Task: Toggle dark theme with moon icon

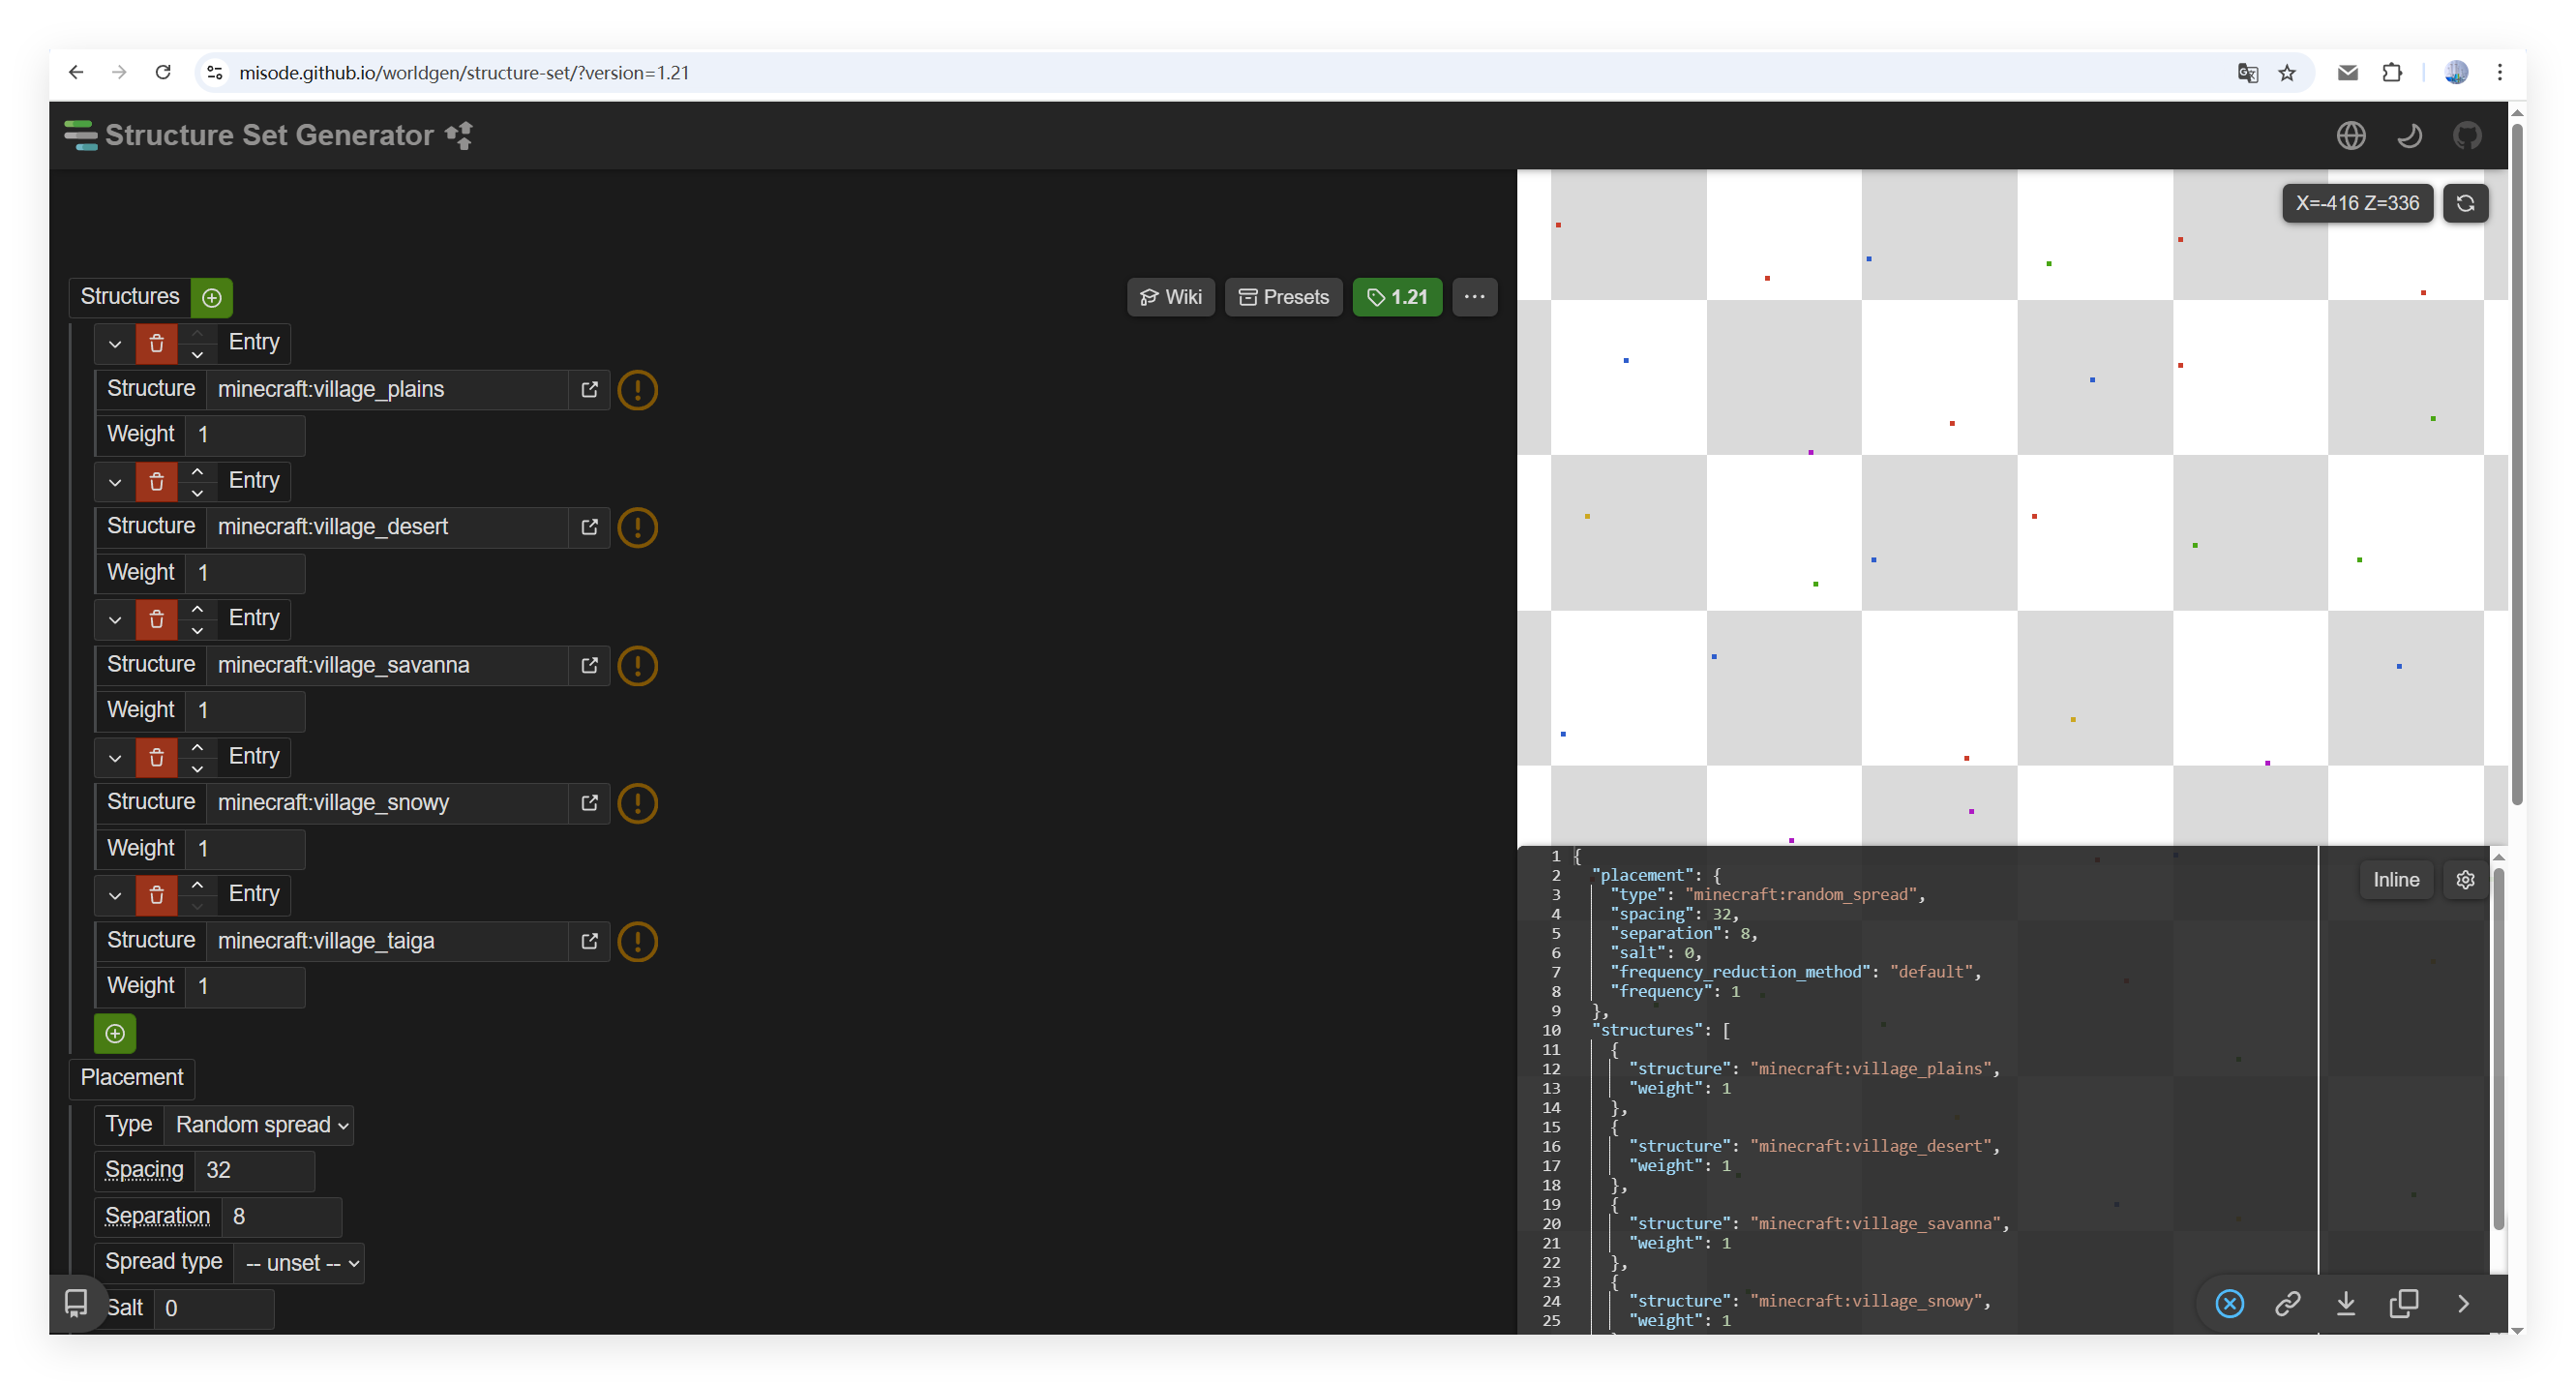Action: (x=2408, y=135)
